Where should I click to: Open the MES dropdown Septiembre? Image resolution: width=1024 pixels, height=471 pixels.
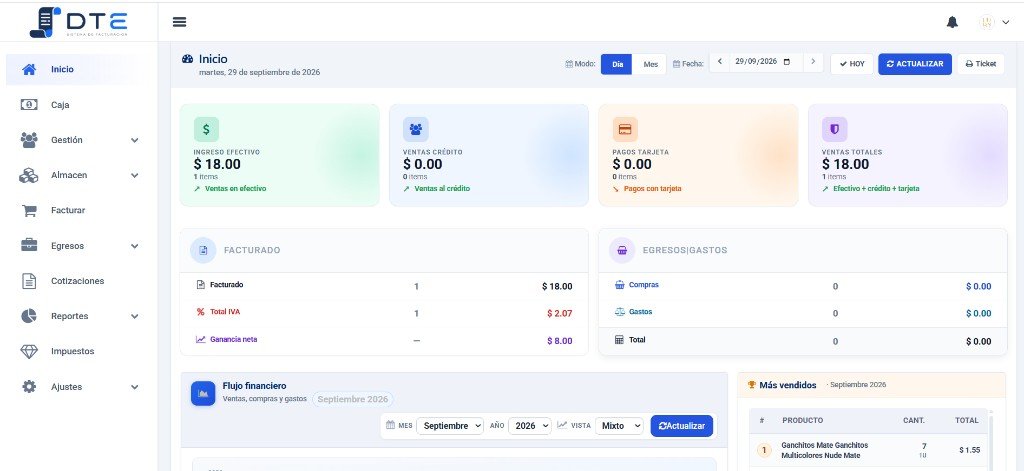(450, 426)
